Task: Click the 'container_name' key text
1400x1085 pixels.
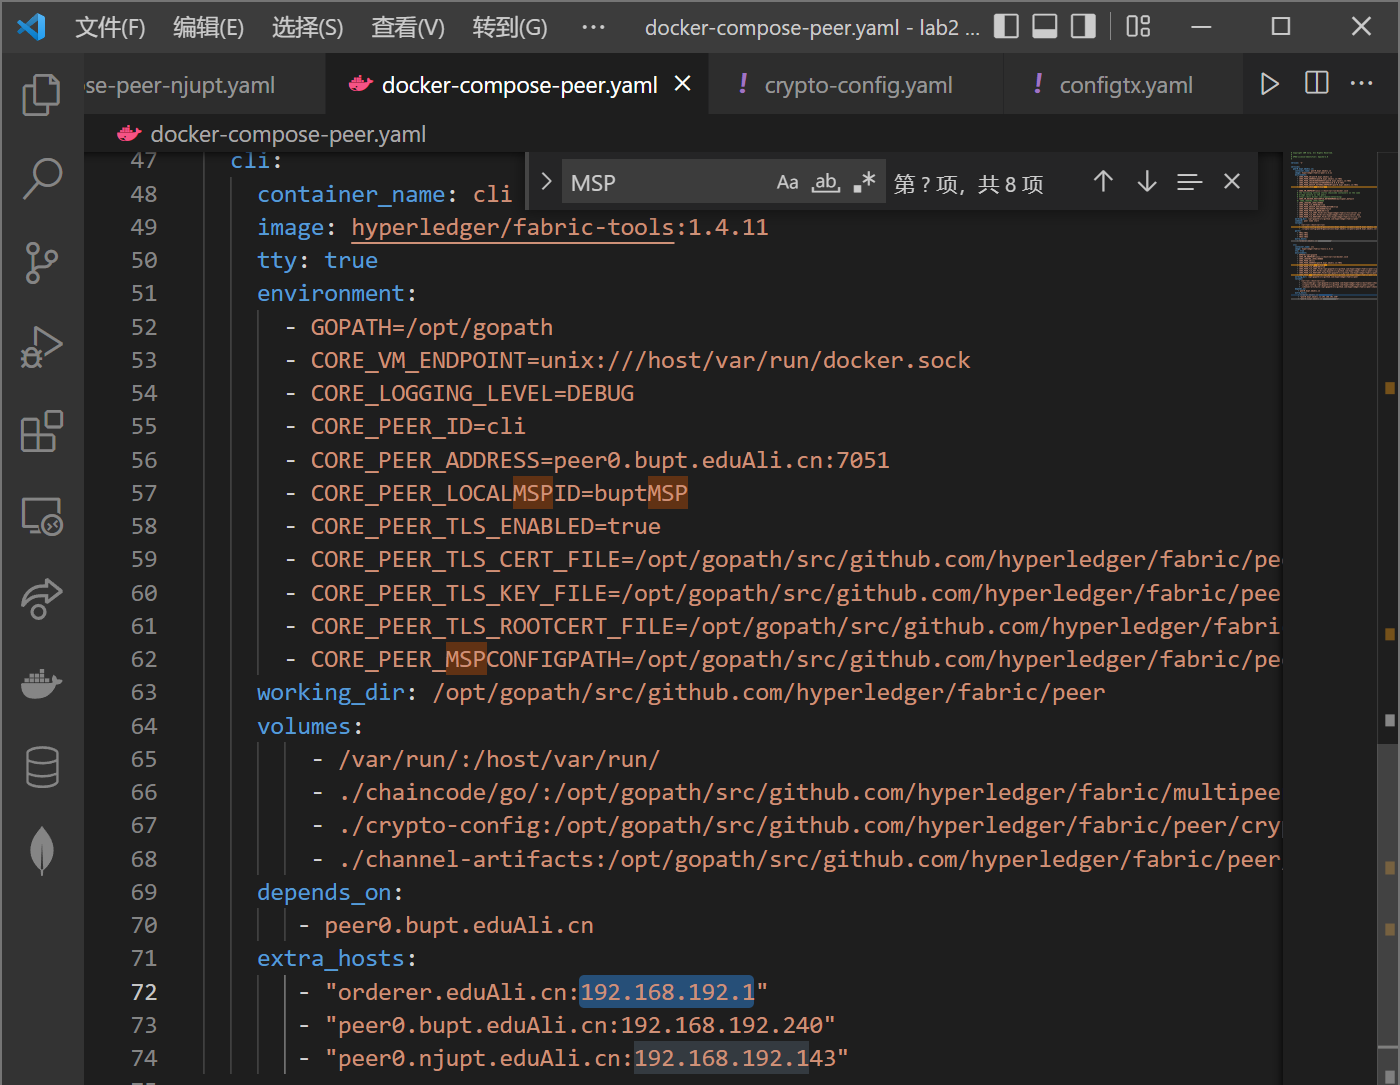Action: 351,194
